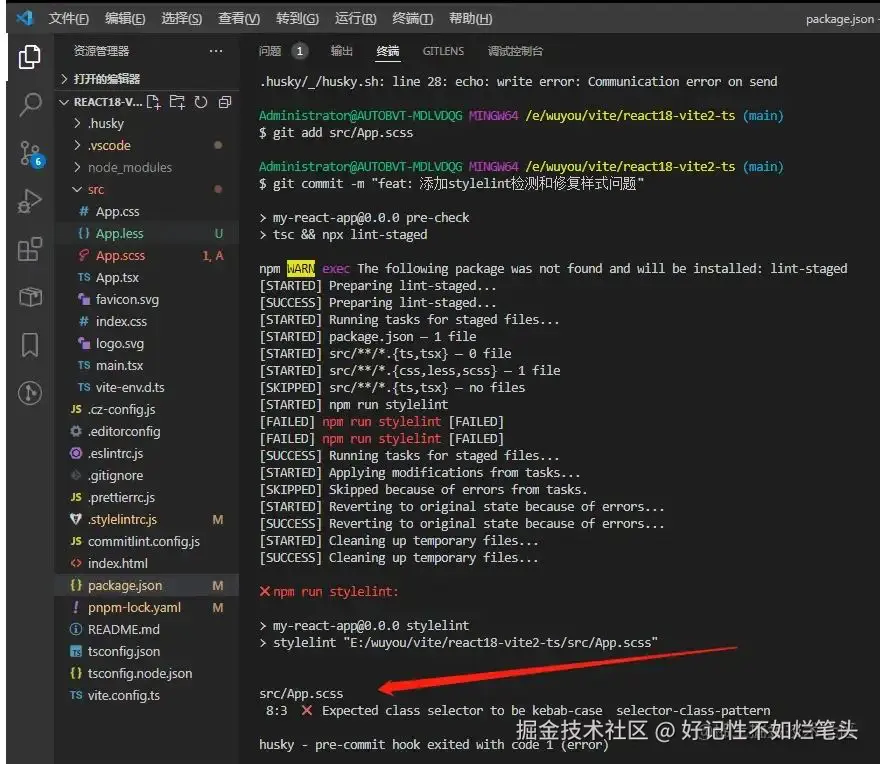Open Source Control view with 6 badge
Screen dimensions: 880x764
coord(30,153)
